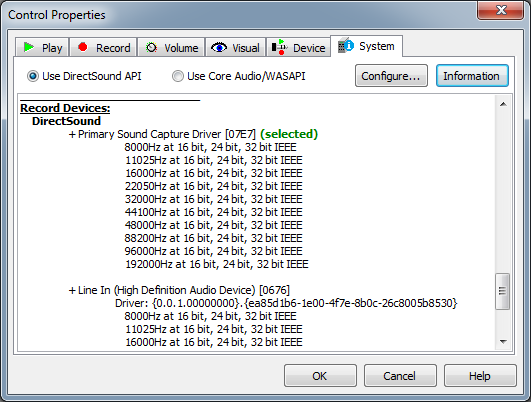531x402 pixels.
Task: Click the 44100Hz format line
Action: [213, 212]
